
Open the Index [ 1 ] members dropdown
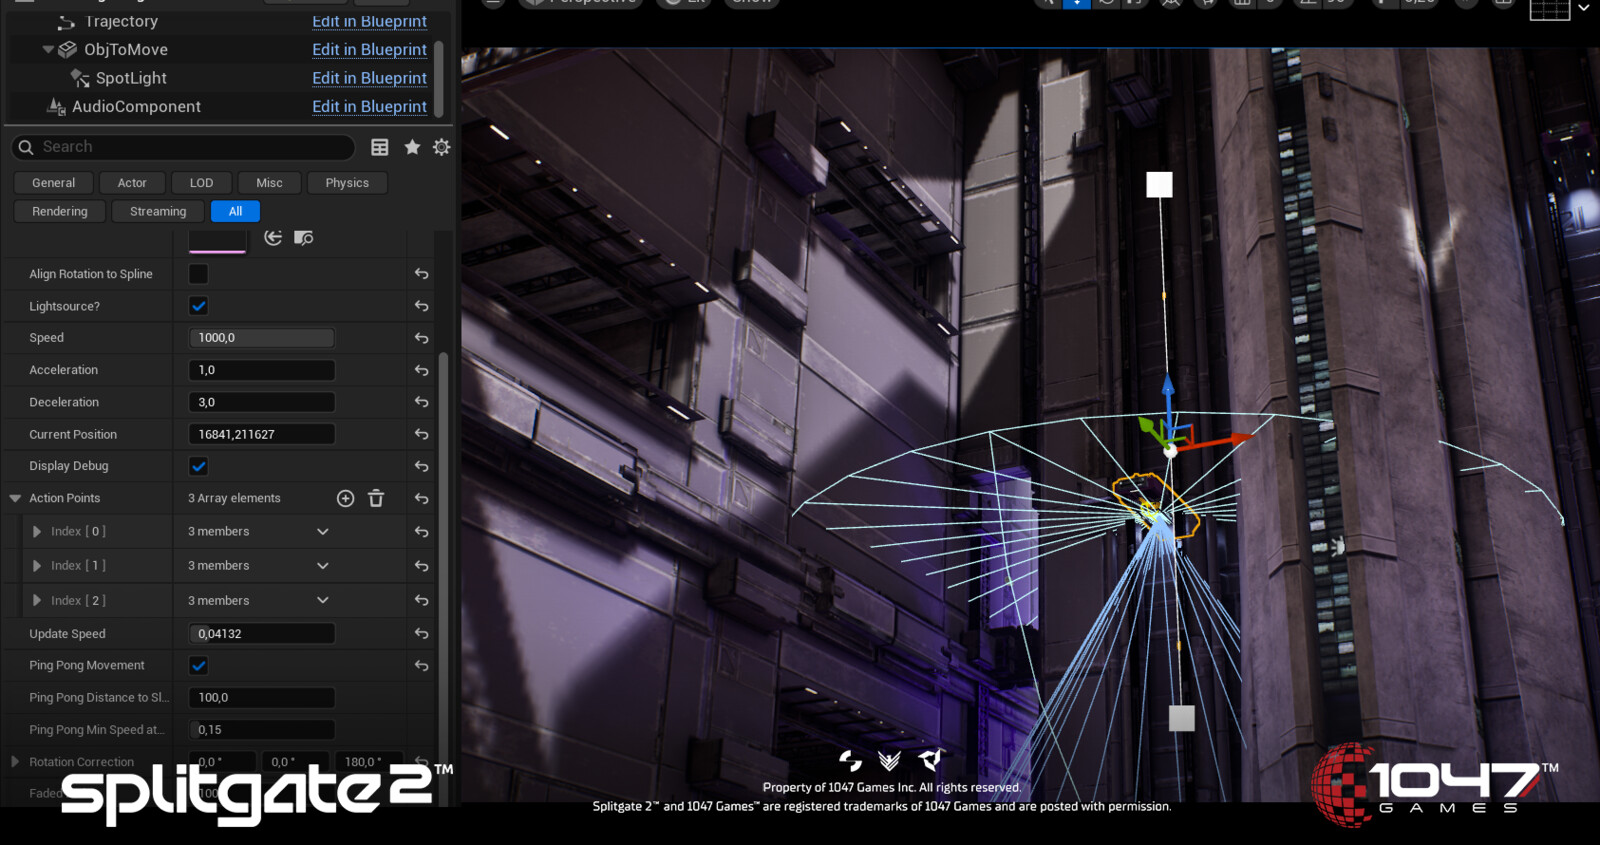[322, 566]
